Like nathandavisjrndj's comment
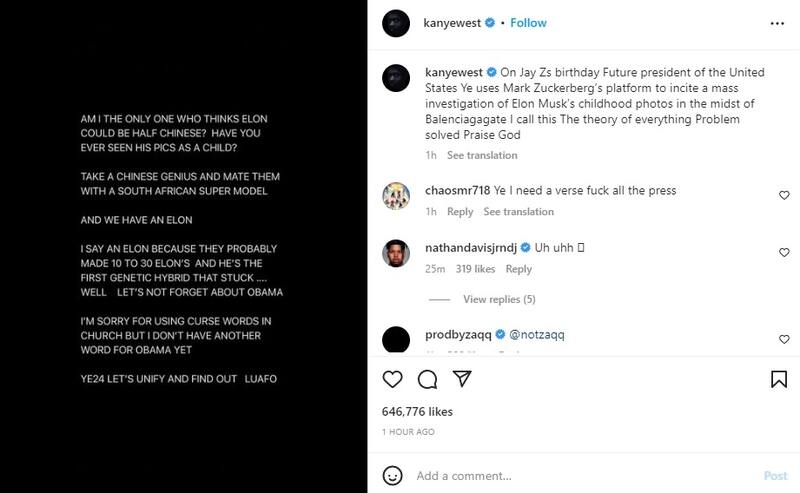800x493 pixels. click(x=783, y=251)
